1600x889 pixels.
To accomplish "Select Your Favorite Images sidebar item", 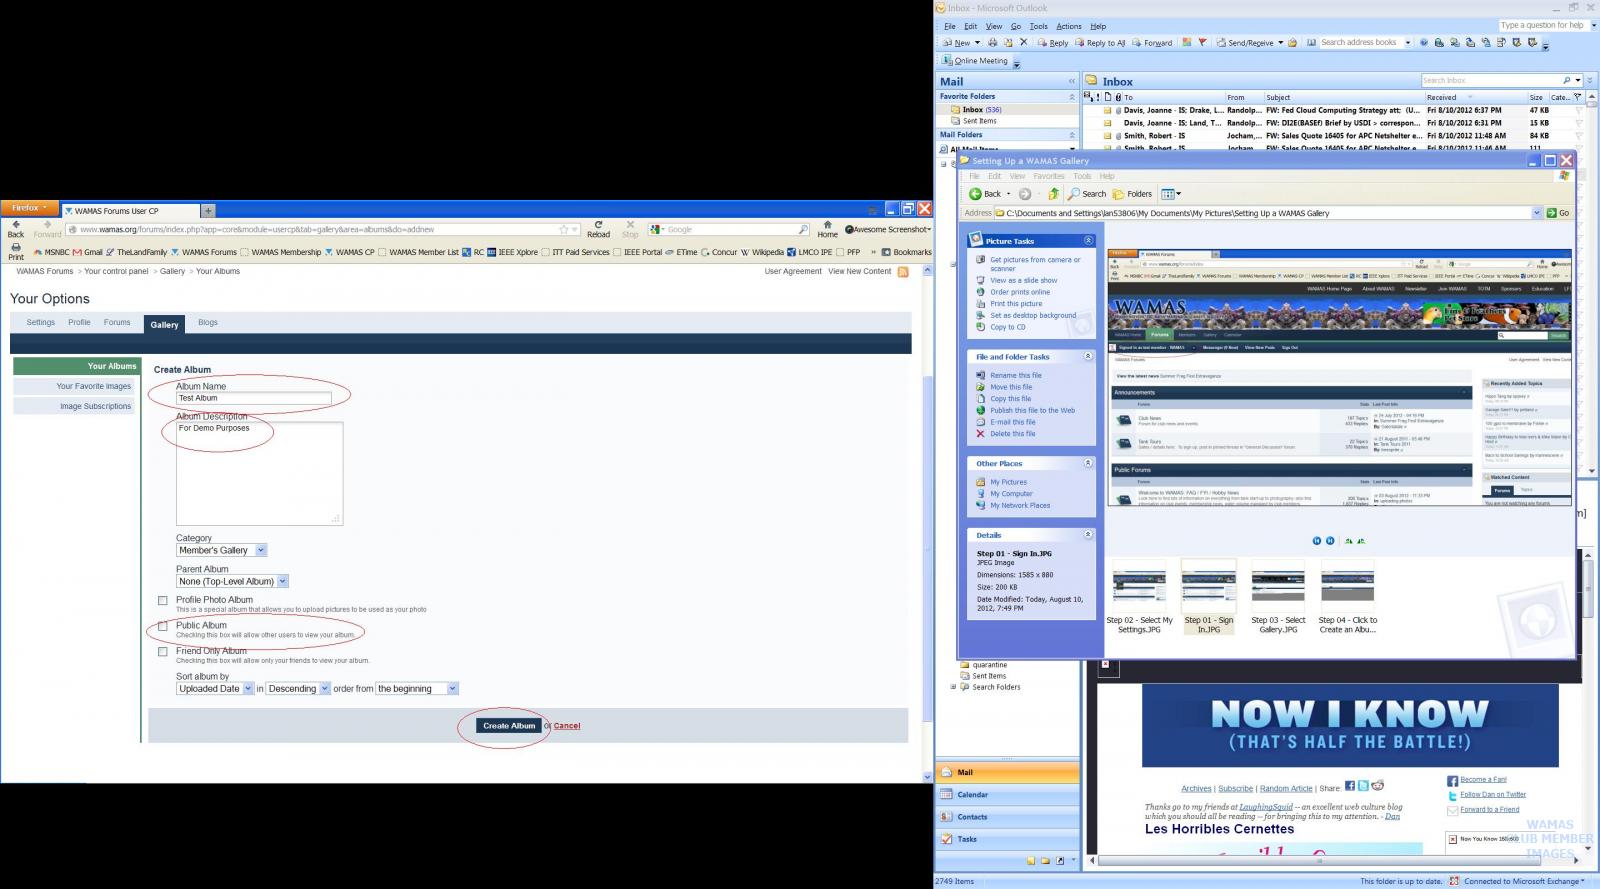I will pos(75,386).
